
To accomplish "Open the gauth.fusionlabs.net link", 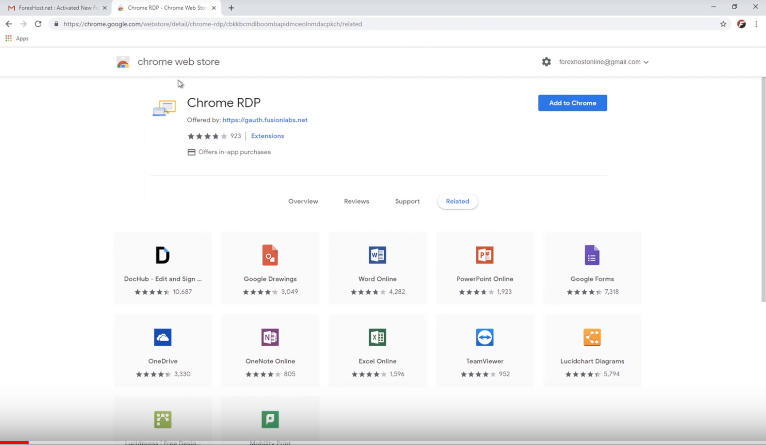I will point(265,120).
